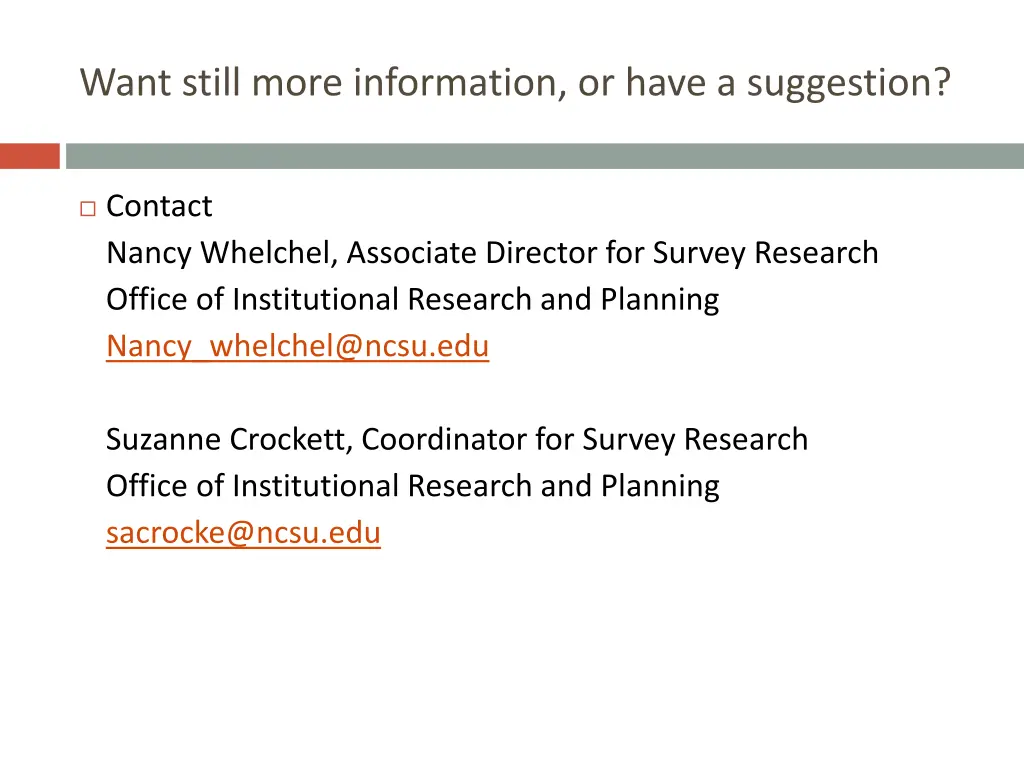Open the sacrocke@ncsu.edu email link
The width and height of the screenshot is (1024, 768).
pyautogui.click(x=243, y=533)
